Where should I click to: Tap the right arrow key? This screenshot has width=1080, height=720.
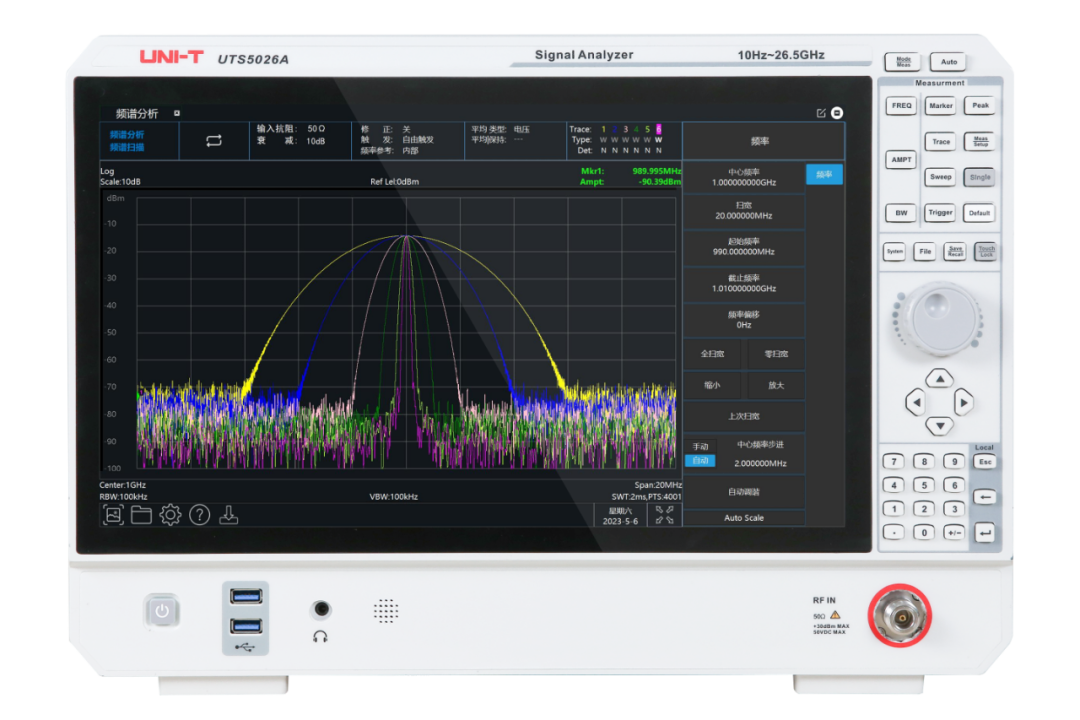[964, 402]
